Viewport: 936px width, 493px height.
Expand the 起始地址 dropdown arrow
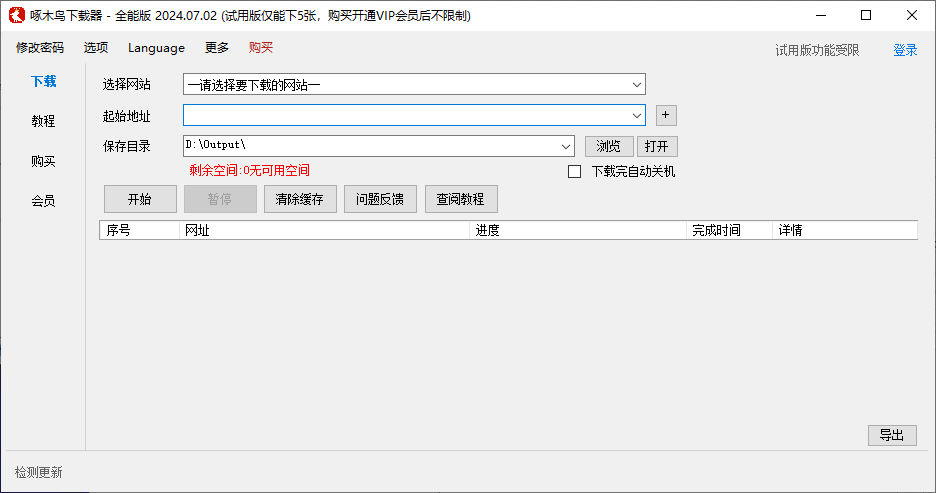pyautogui.click(x=636, y=115)
